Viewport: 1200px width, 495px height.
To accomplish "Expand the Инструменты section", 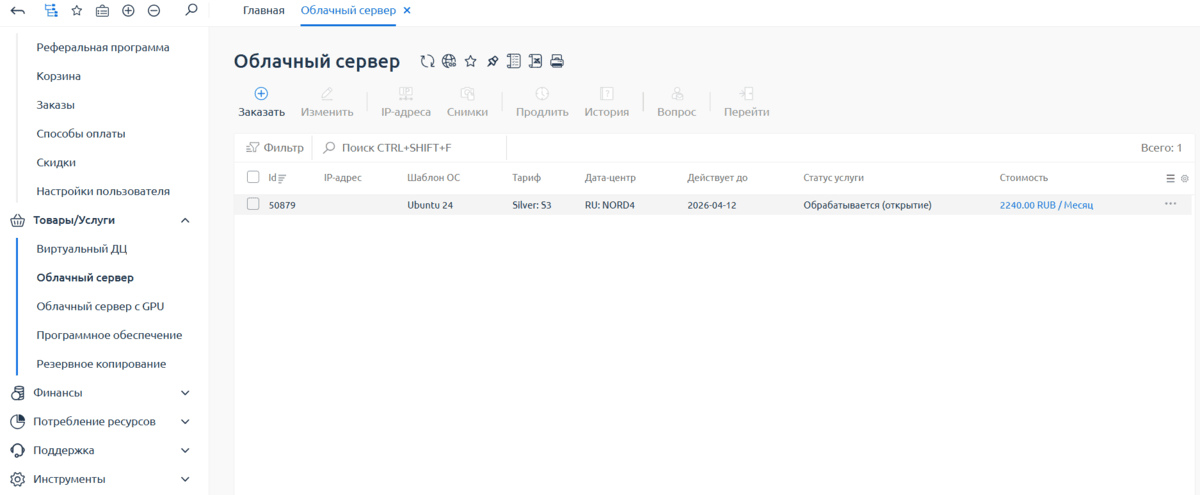I will point(185,479).
